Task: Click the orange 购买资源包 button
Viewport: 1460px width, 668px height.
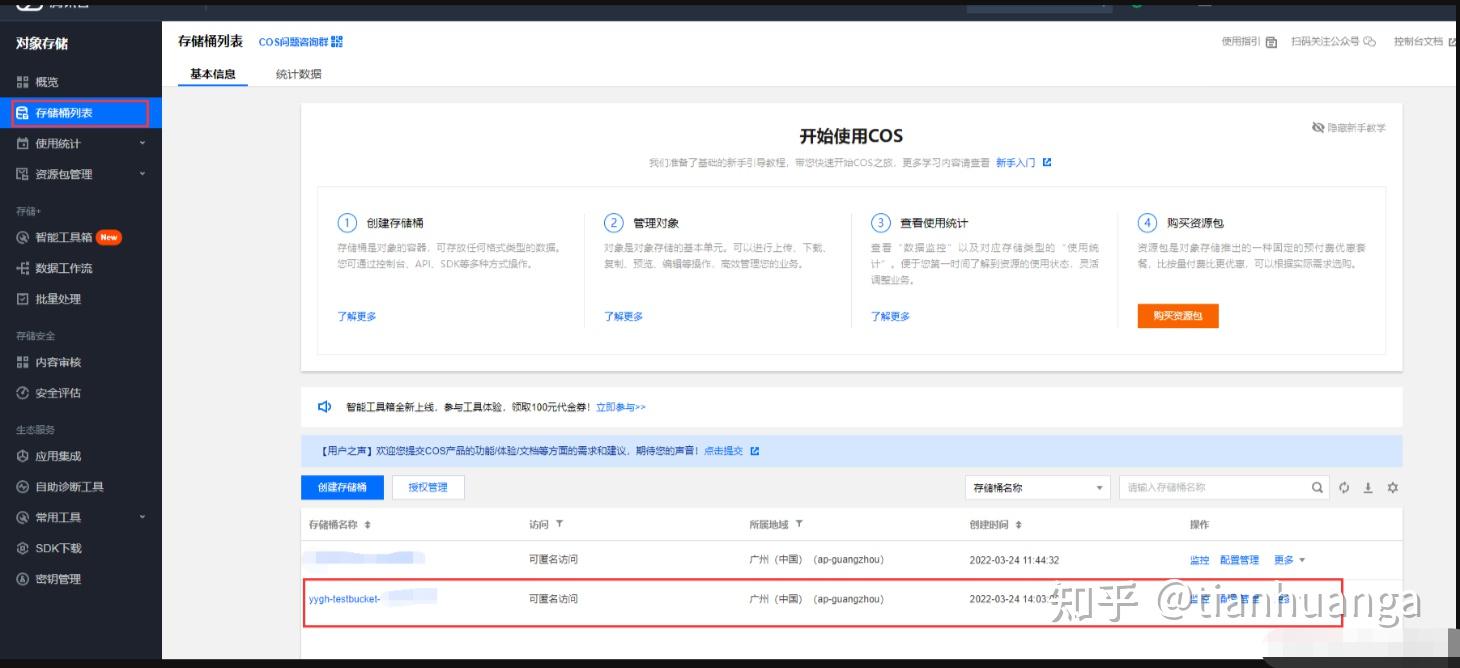Action: point(1176,313)
